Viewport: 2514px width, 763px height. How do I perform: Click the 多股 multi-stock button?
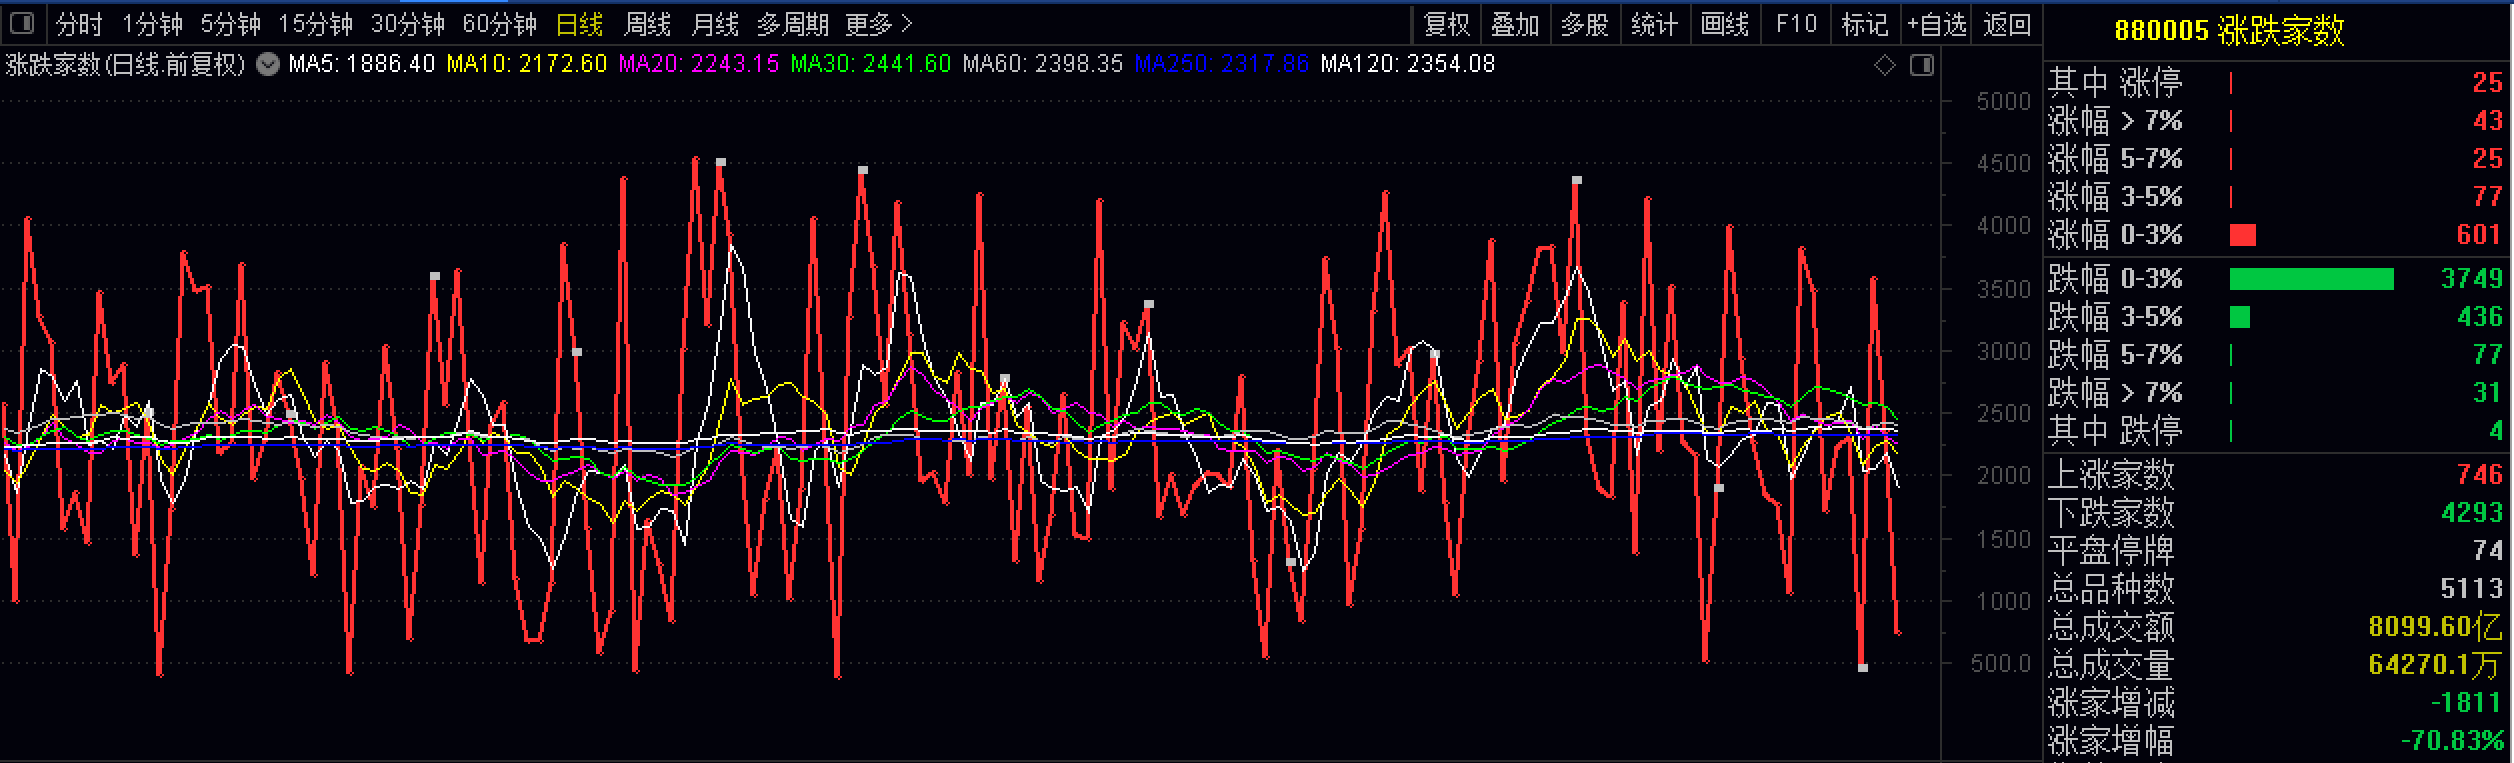click(x=1585, y=24)
